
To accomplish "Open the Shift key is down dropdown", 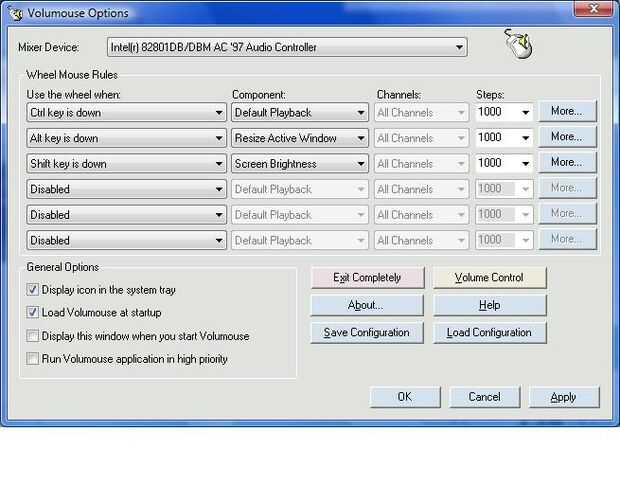I will 127,164.
